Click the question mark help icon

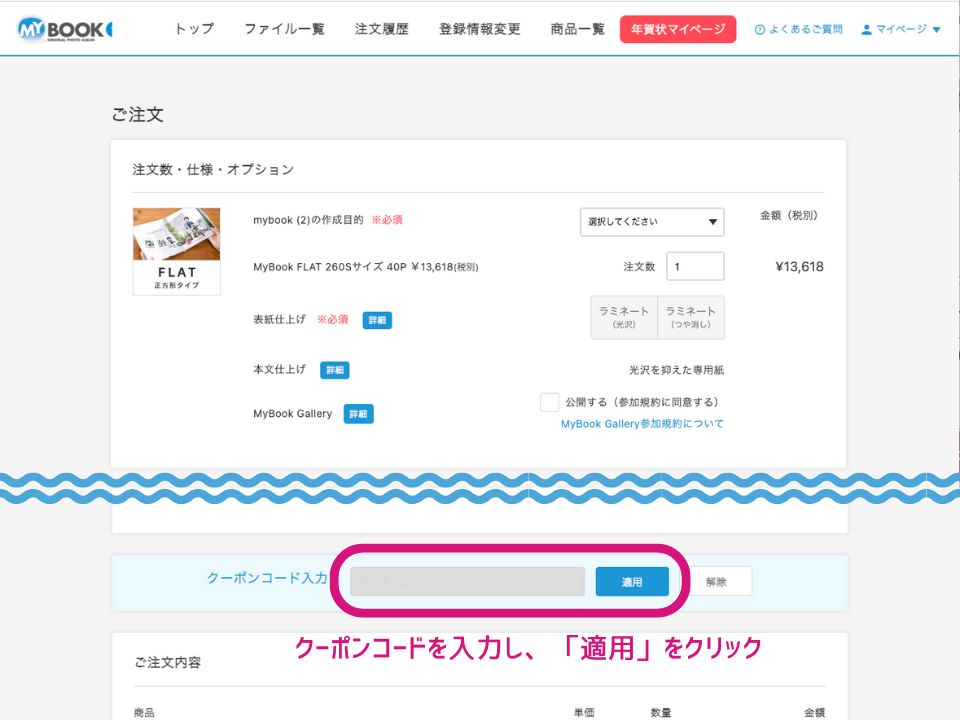[x=760, y=29]
